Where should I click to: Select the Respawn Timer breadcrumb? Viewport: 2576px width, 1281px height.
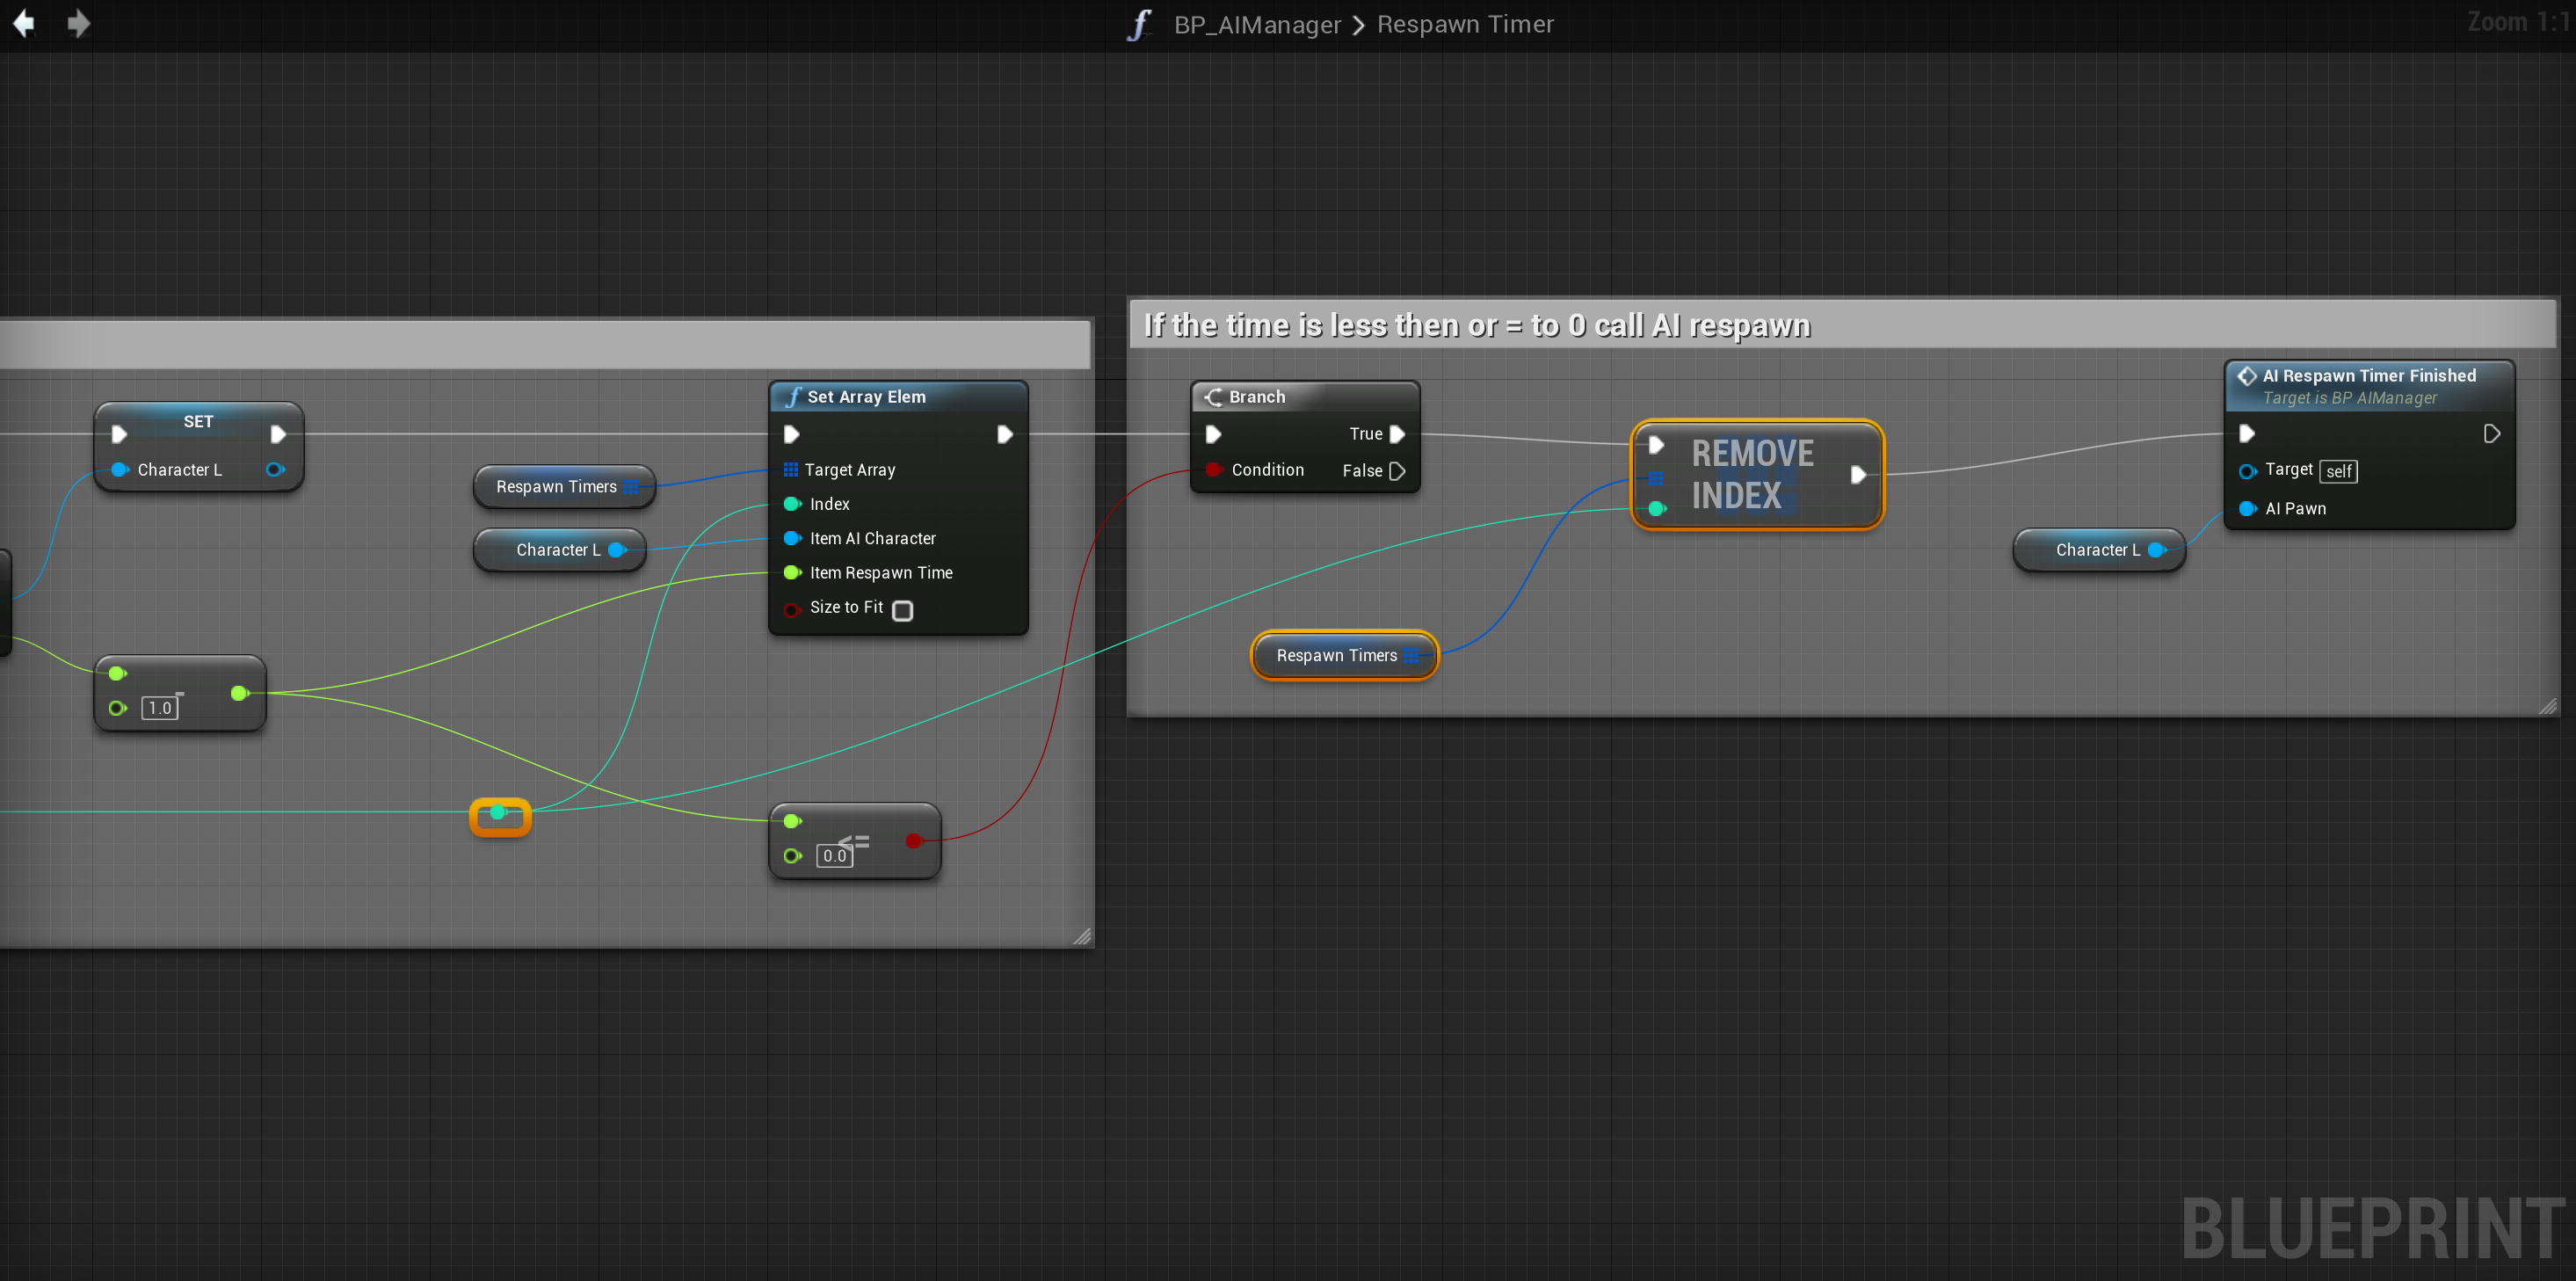tap(1464, 25)
